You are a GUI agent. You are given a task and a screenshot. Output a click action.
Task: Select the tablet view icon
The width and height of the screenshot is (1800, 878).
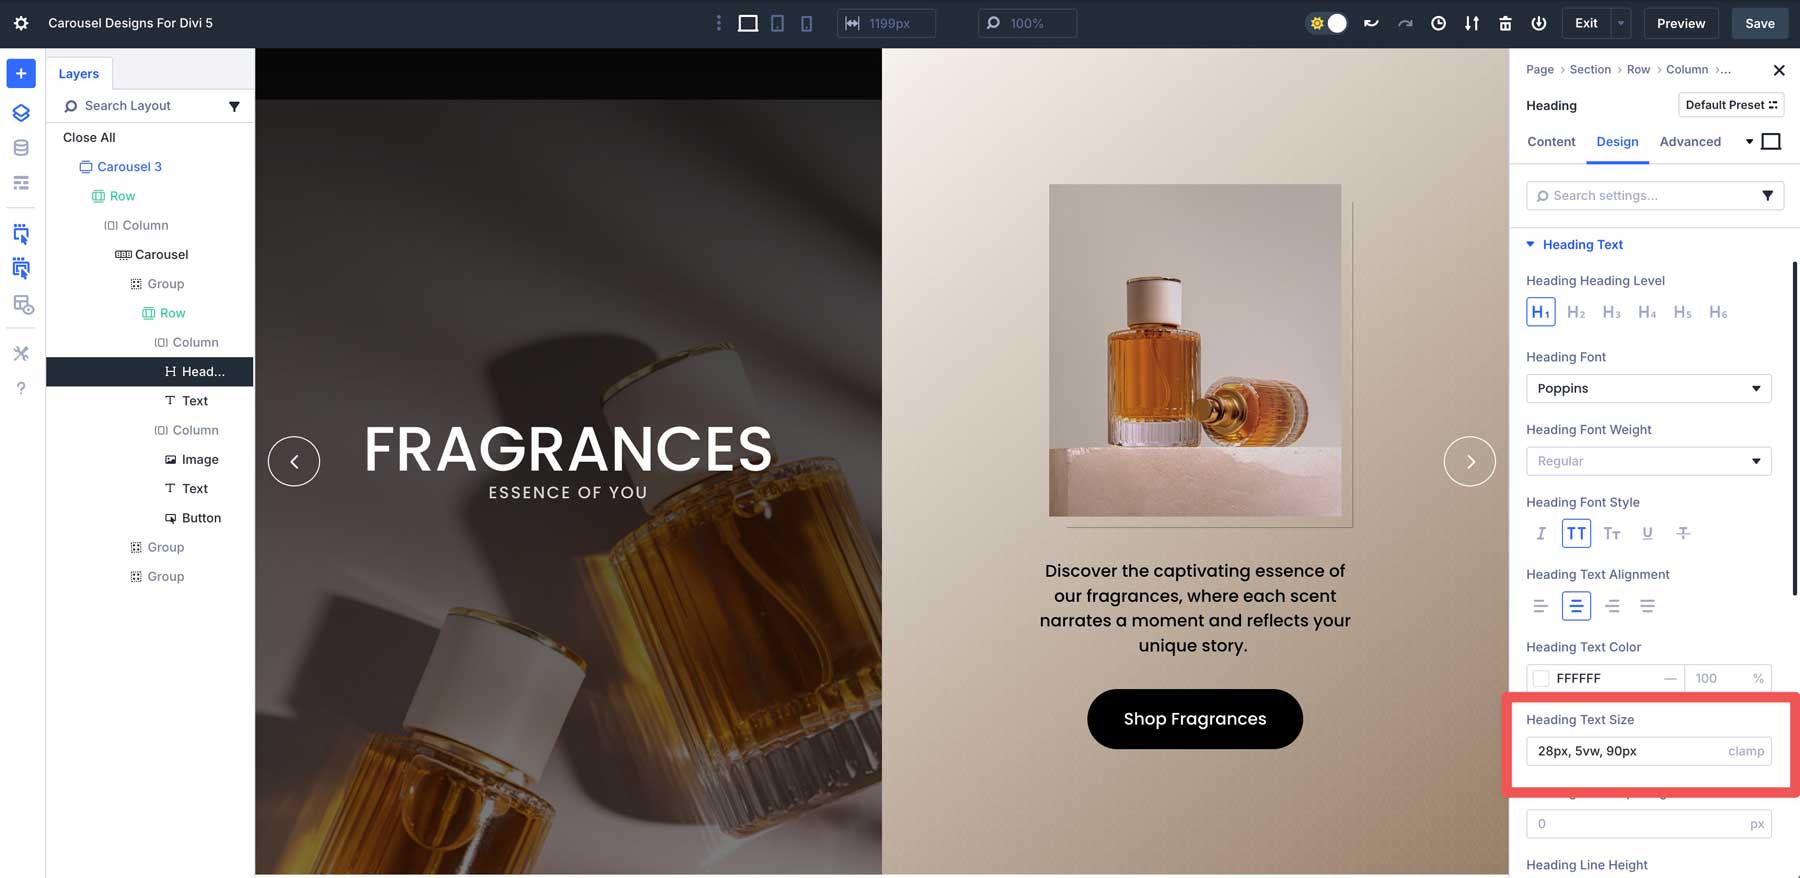pos(777,23)
